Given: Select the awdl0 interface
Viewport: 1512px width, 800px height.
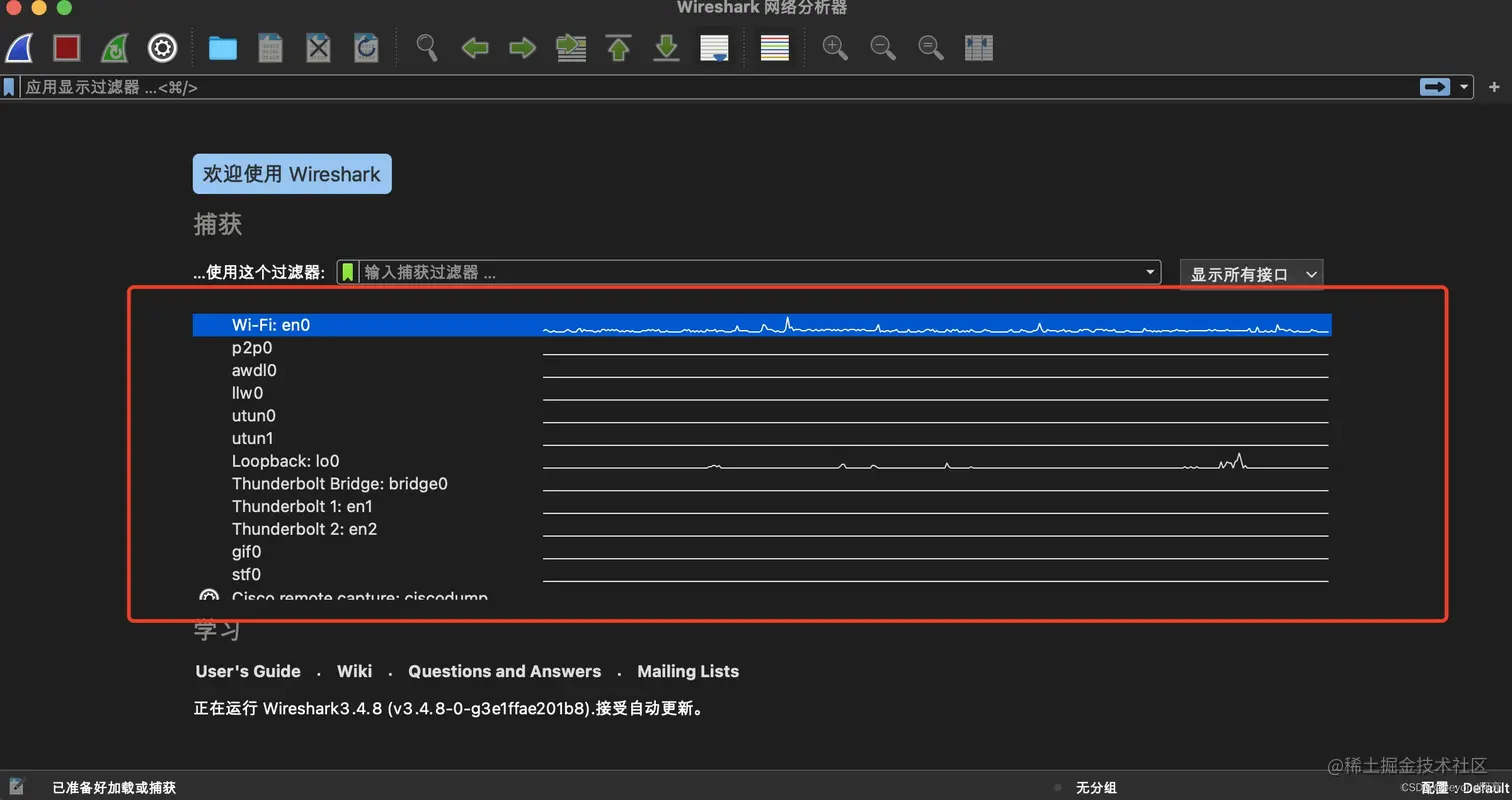Looking at the screenshot, I should (762, 370).
